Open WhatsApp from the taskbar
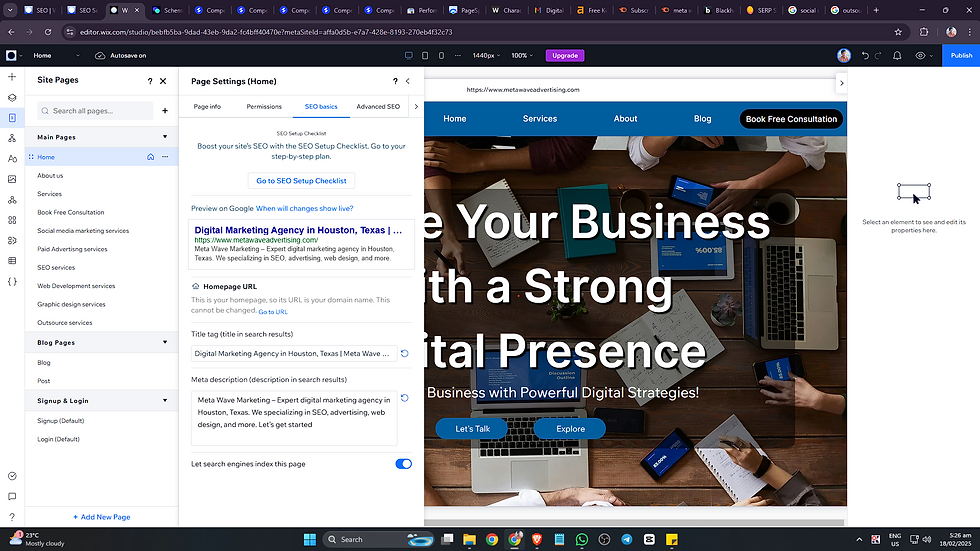980x551 pixels. click(x=582, y=540)
